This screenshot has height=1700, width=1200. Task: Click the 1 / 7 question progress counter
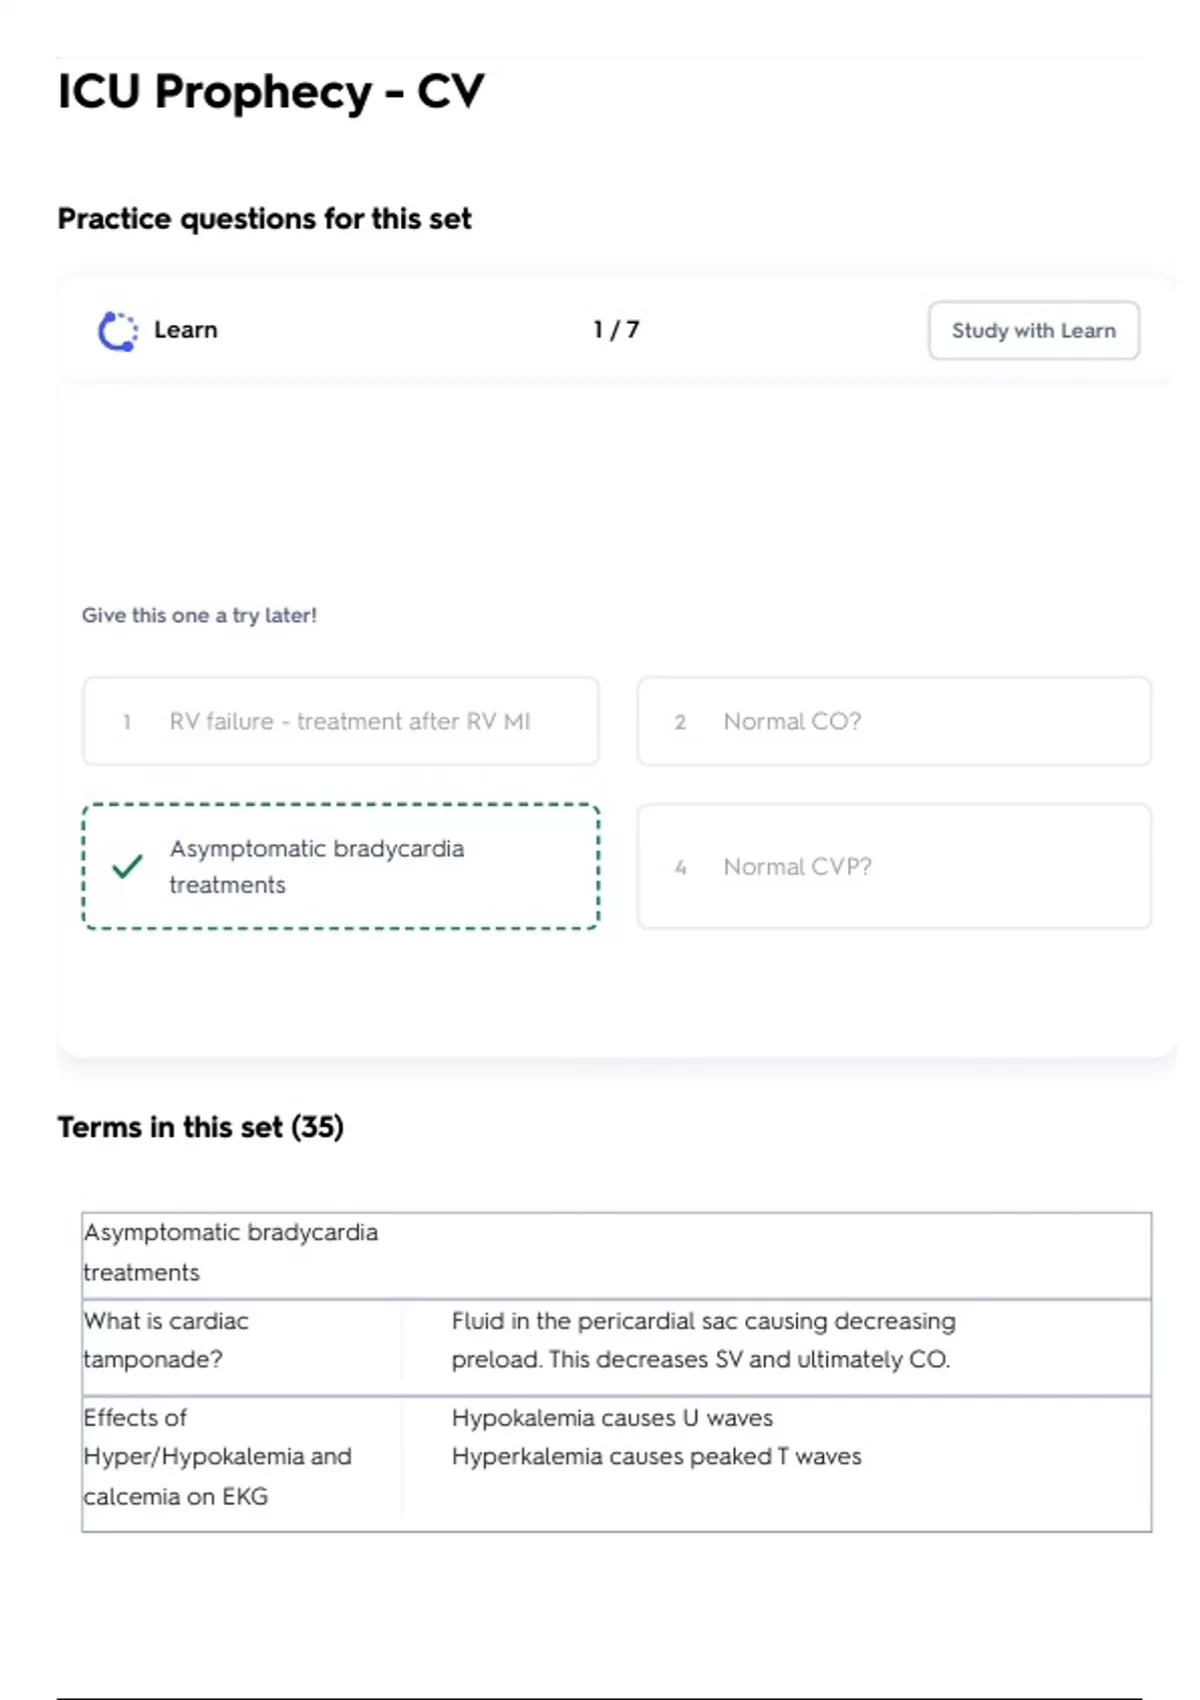click(x=616, y=330)
